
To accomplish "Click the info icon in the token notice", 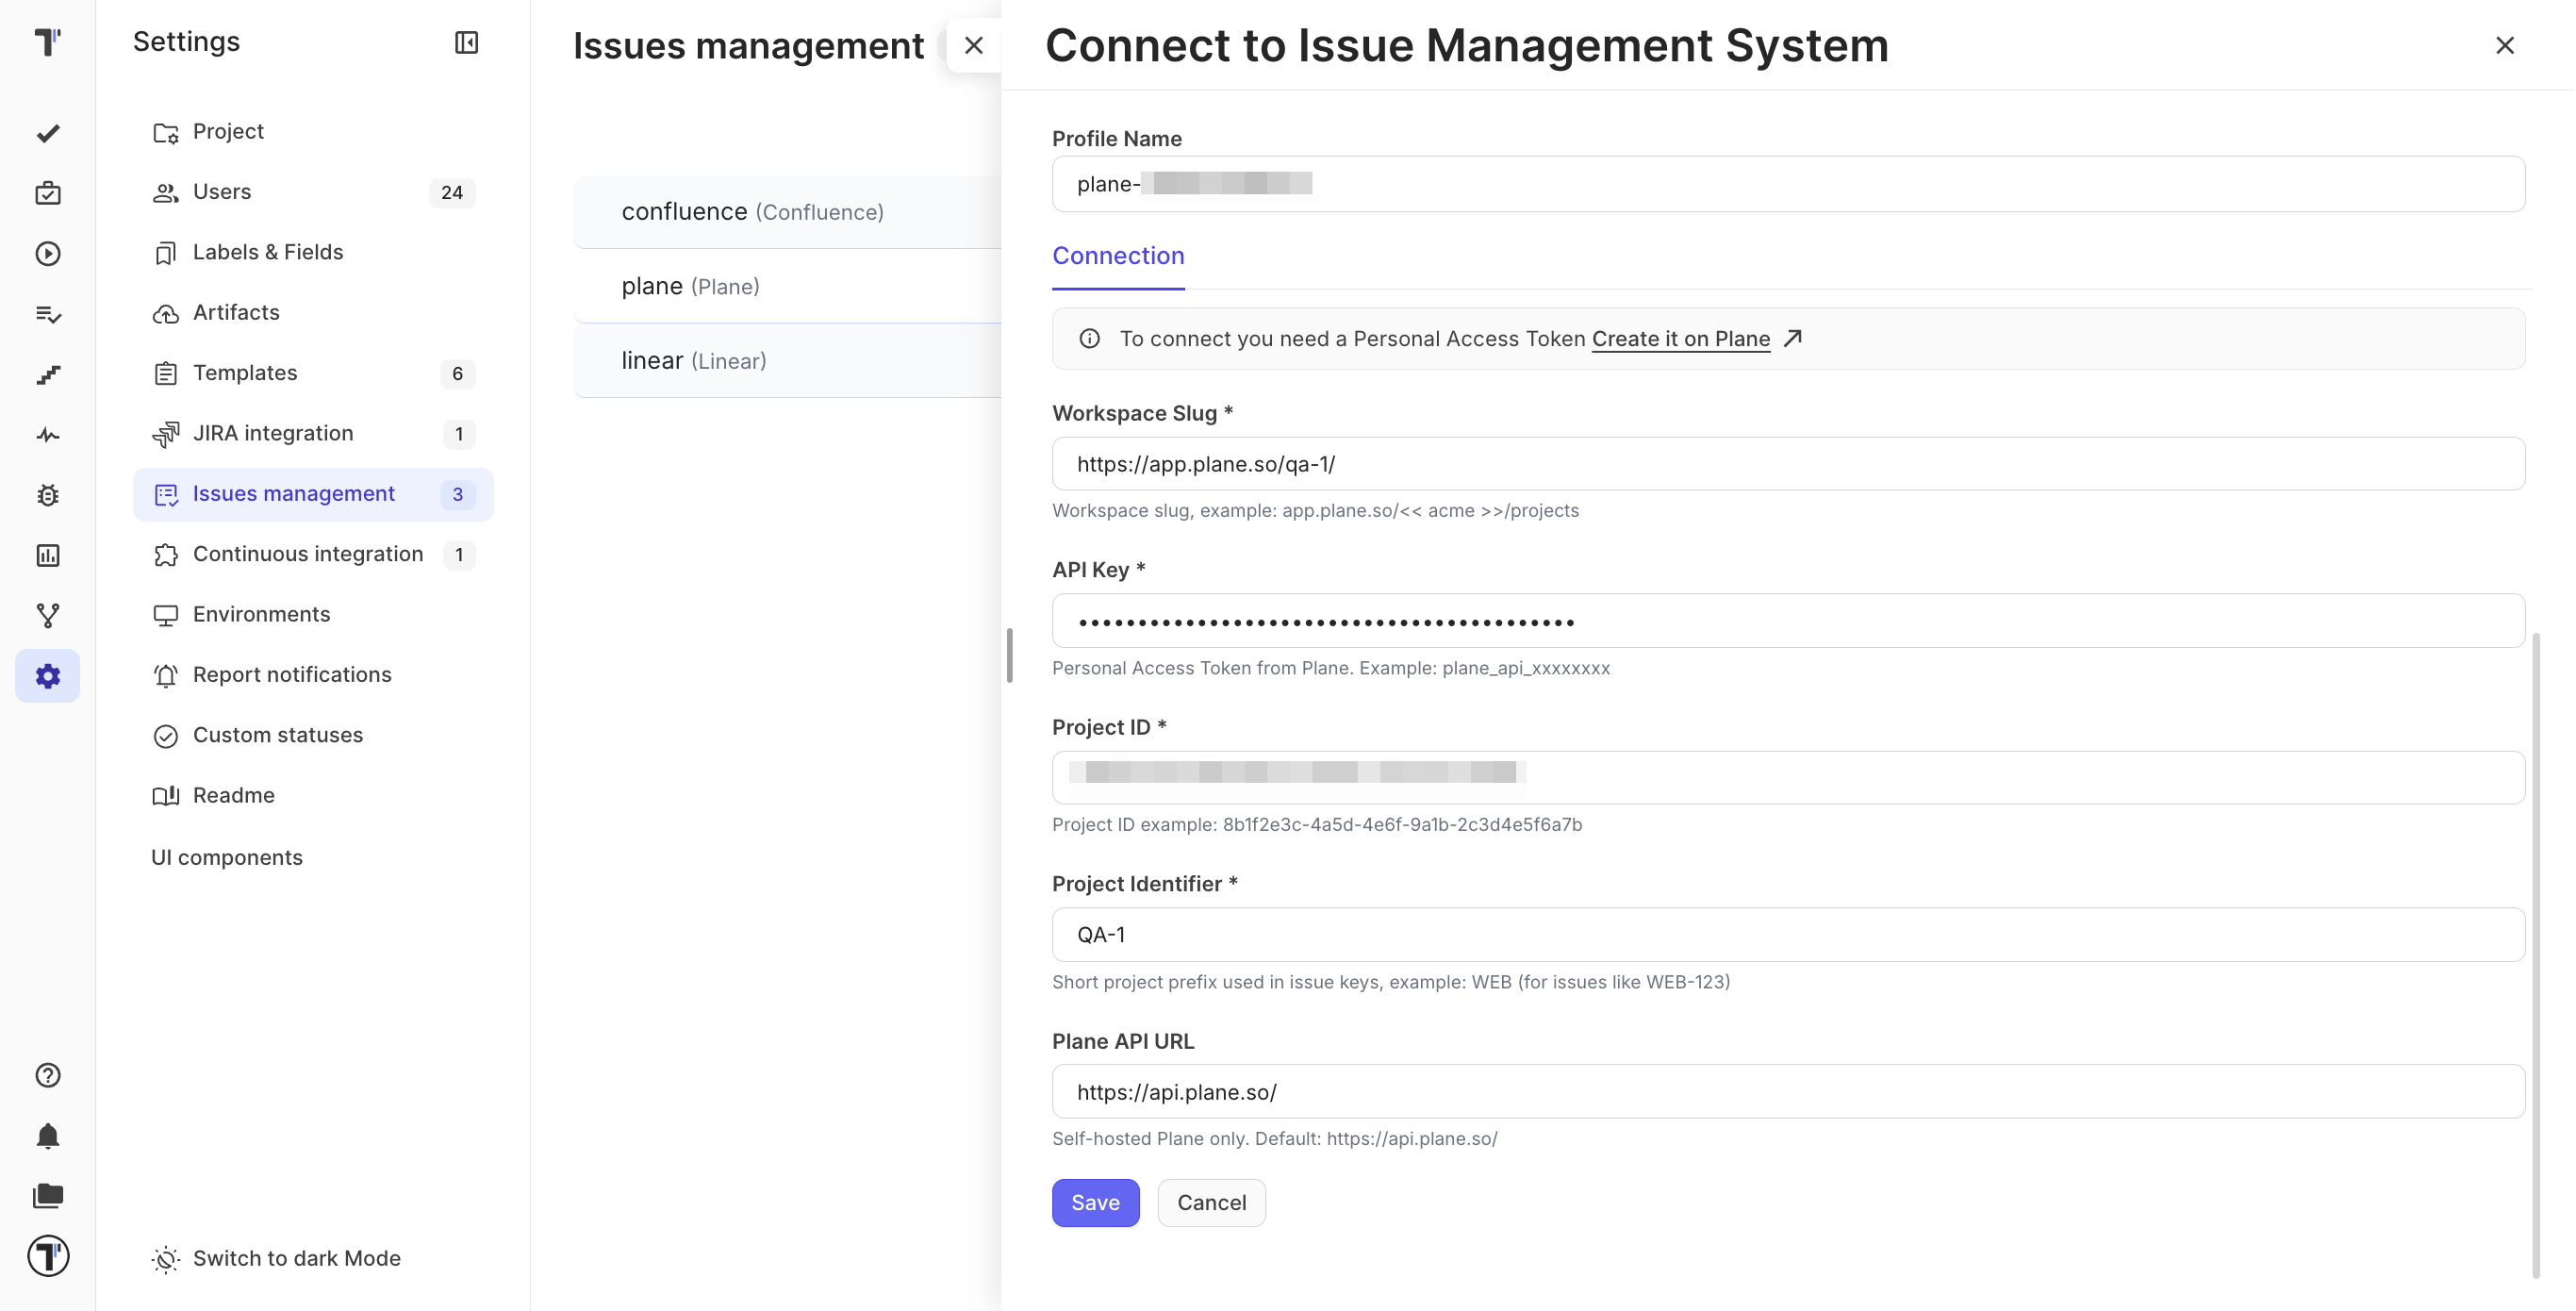I will click(1090, 339).
